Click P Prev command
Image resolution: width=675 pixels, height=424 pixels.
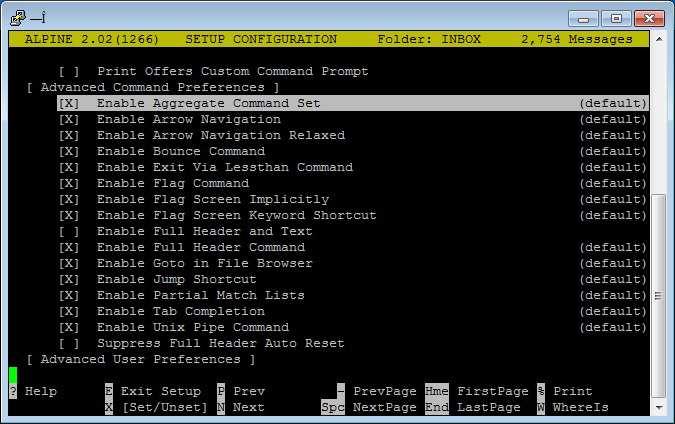241,391
